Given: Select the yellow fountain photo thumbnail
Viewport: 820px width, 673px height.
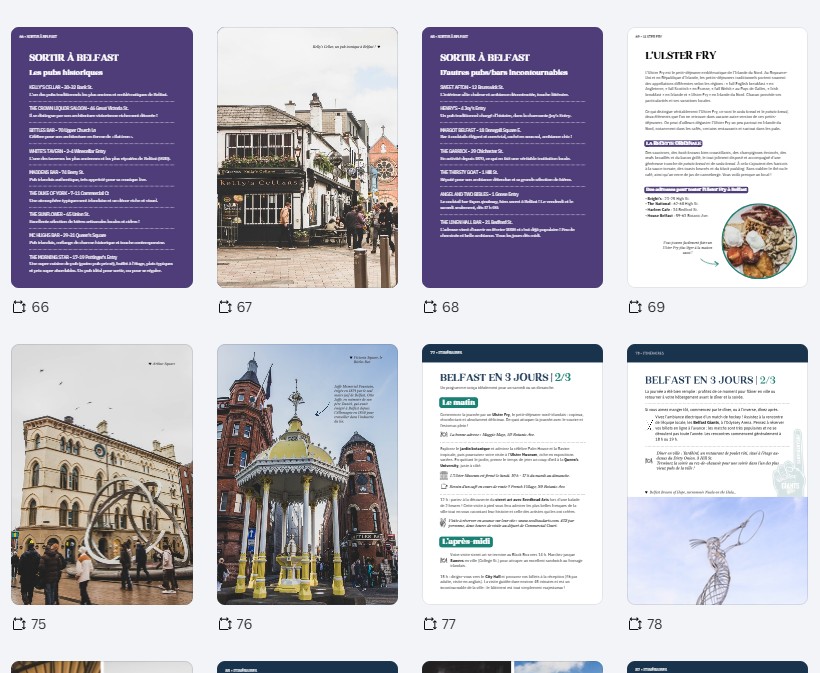Looking at the screenshot, I should pos(307,474).
